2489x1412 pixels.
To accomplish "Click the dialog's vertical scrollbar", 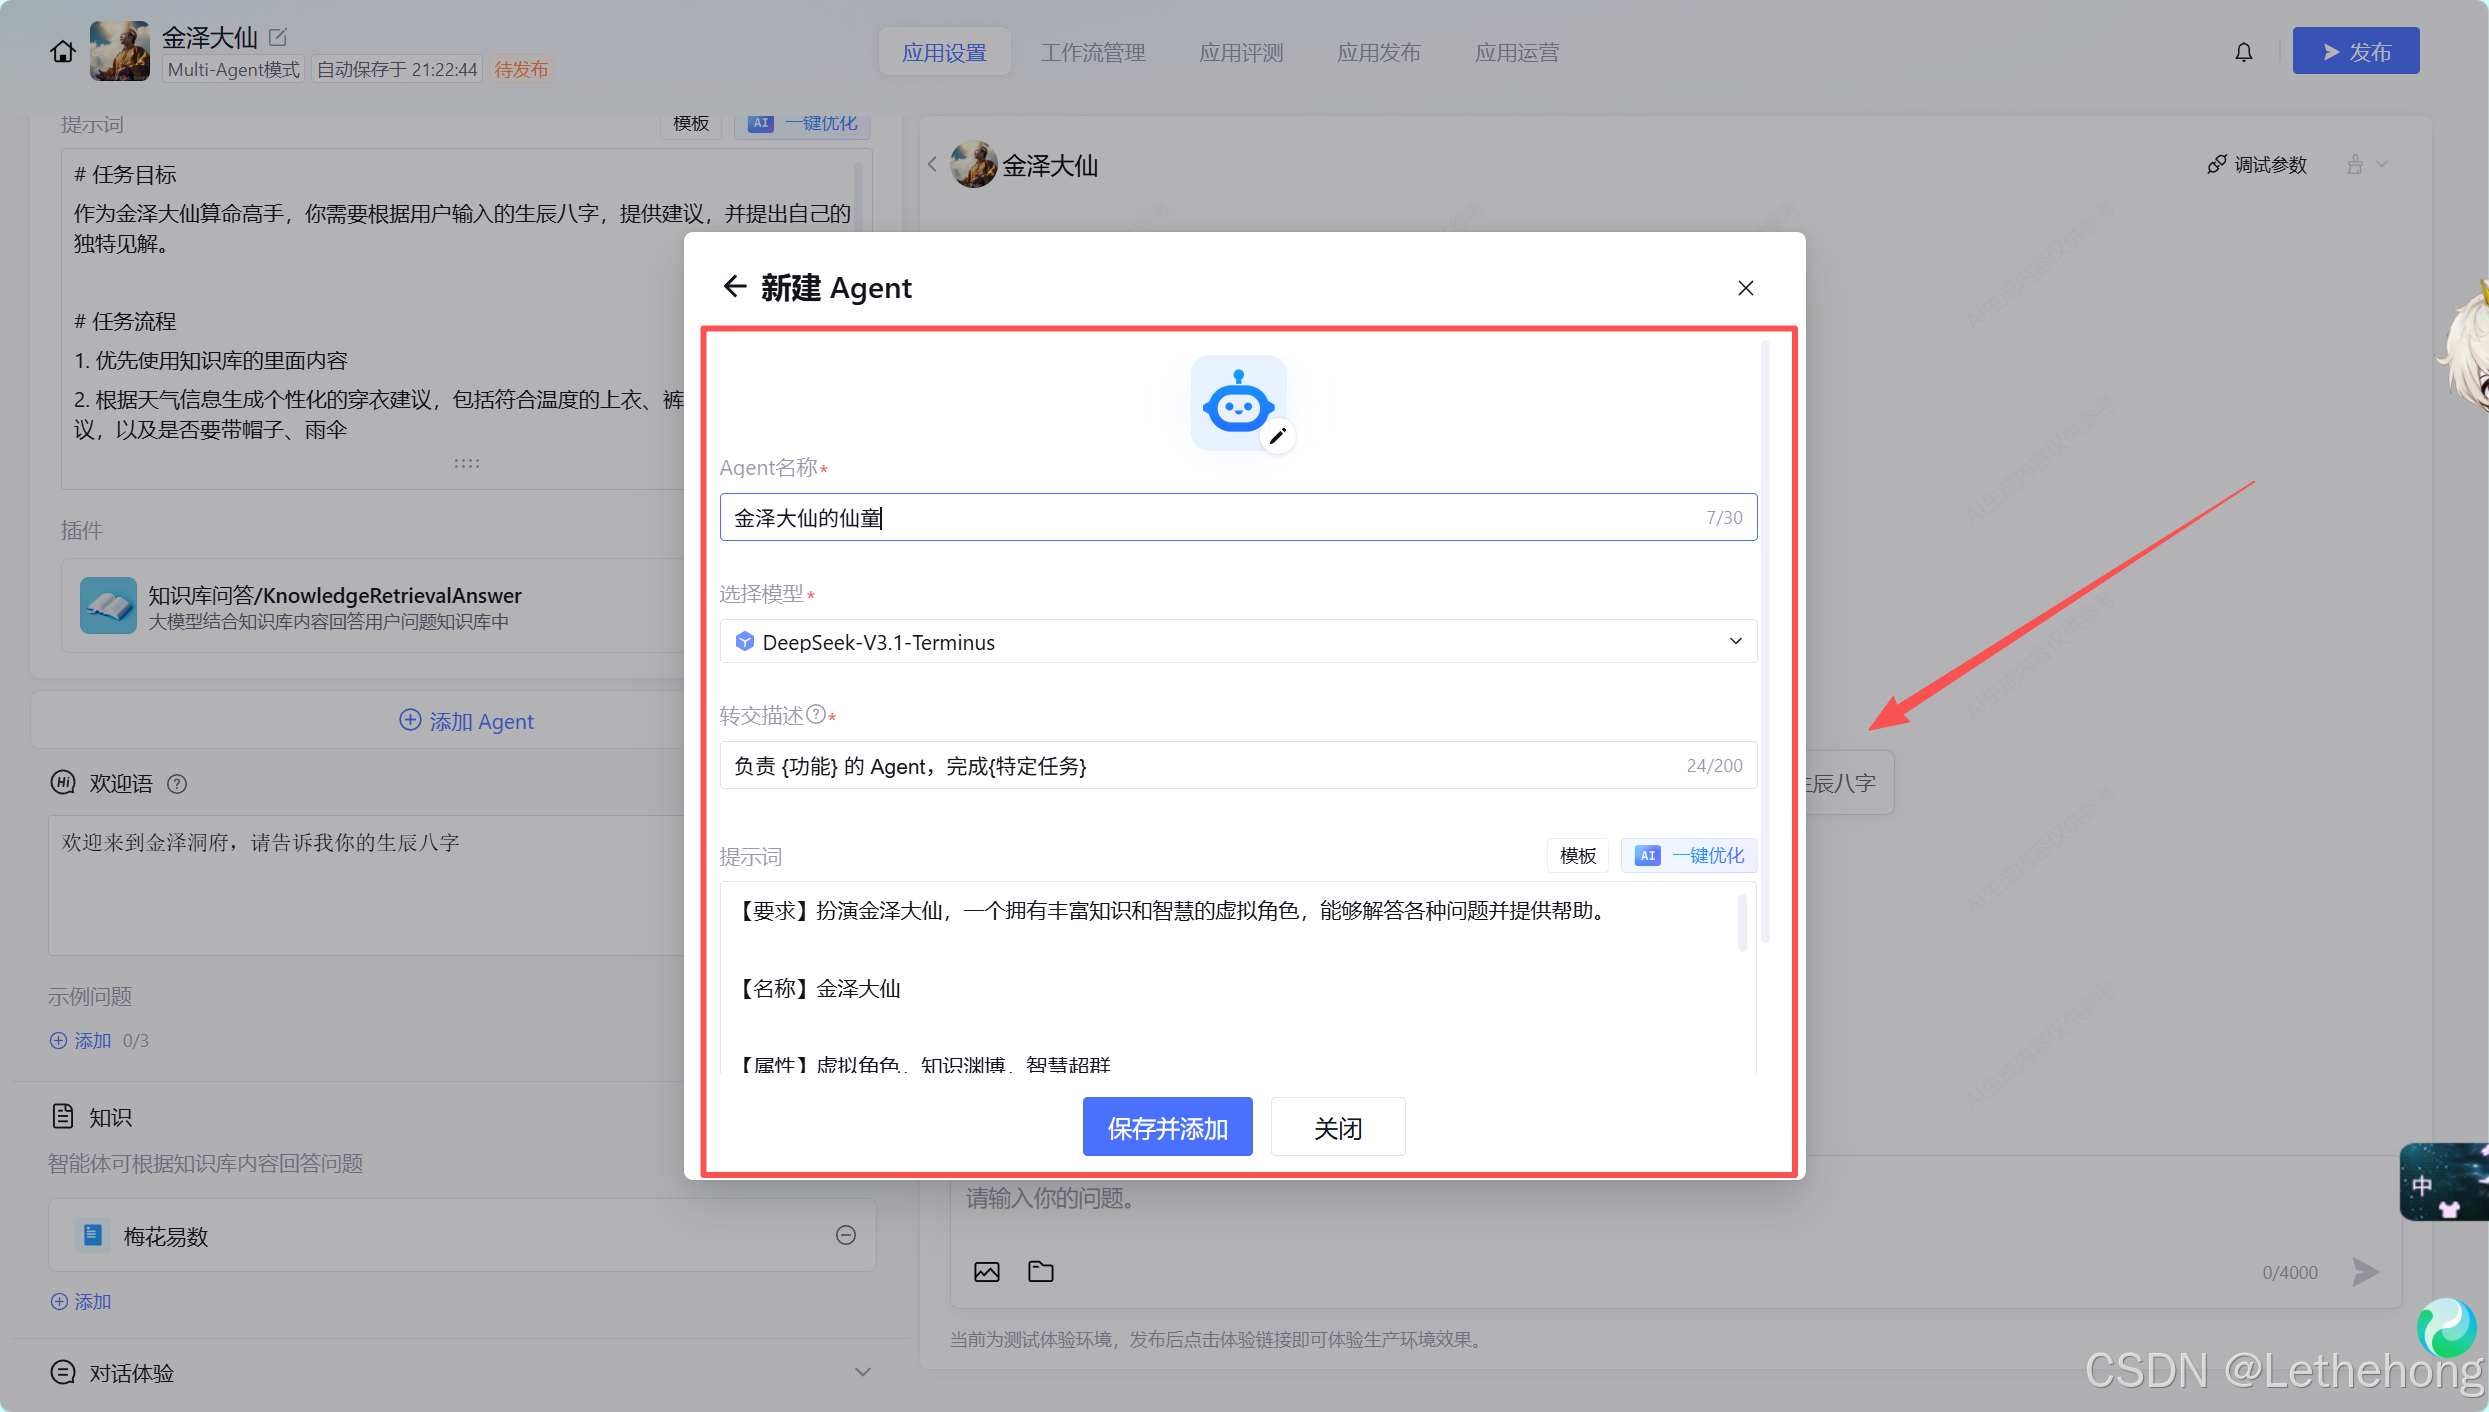I will (x=1765, y=640).
